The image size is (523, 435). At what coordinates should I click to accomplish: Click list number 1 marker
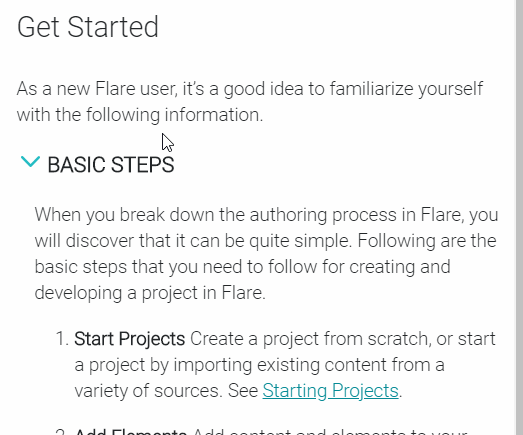pyautogui.click(x=62, y=339)
